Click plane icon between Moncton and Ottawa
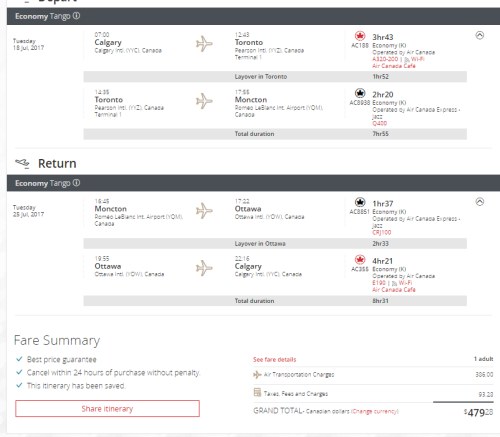500x437 pixels. point(204,211)
